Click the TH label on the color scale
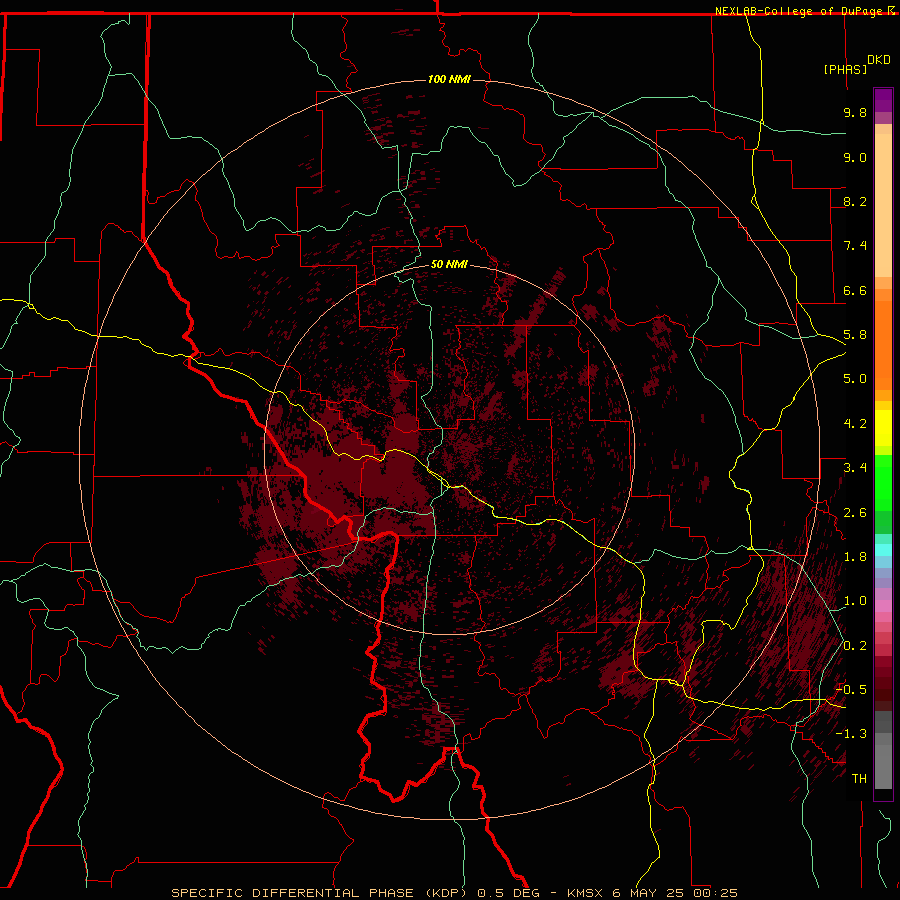 coord(859,779)
